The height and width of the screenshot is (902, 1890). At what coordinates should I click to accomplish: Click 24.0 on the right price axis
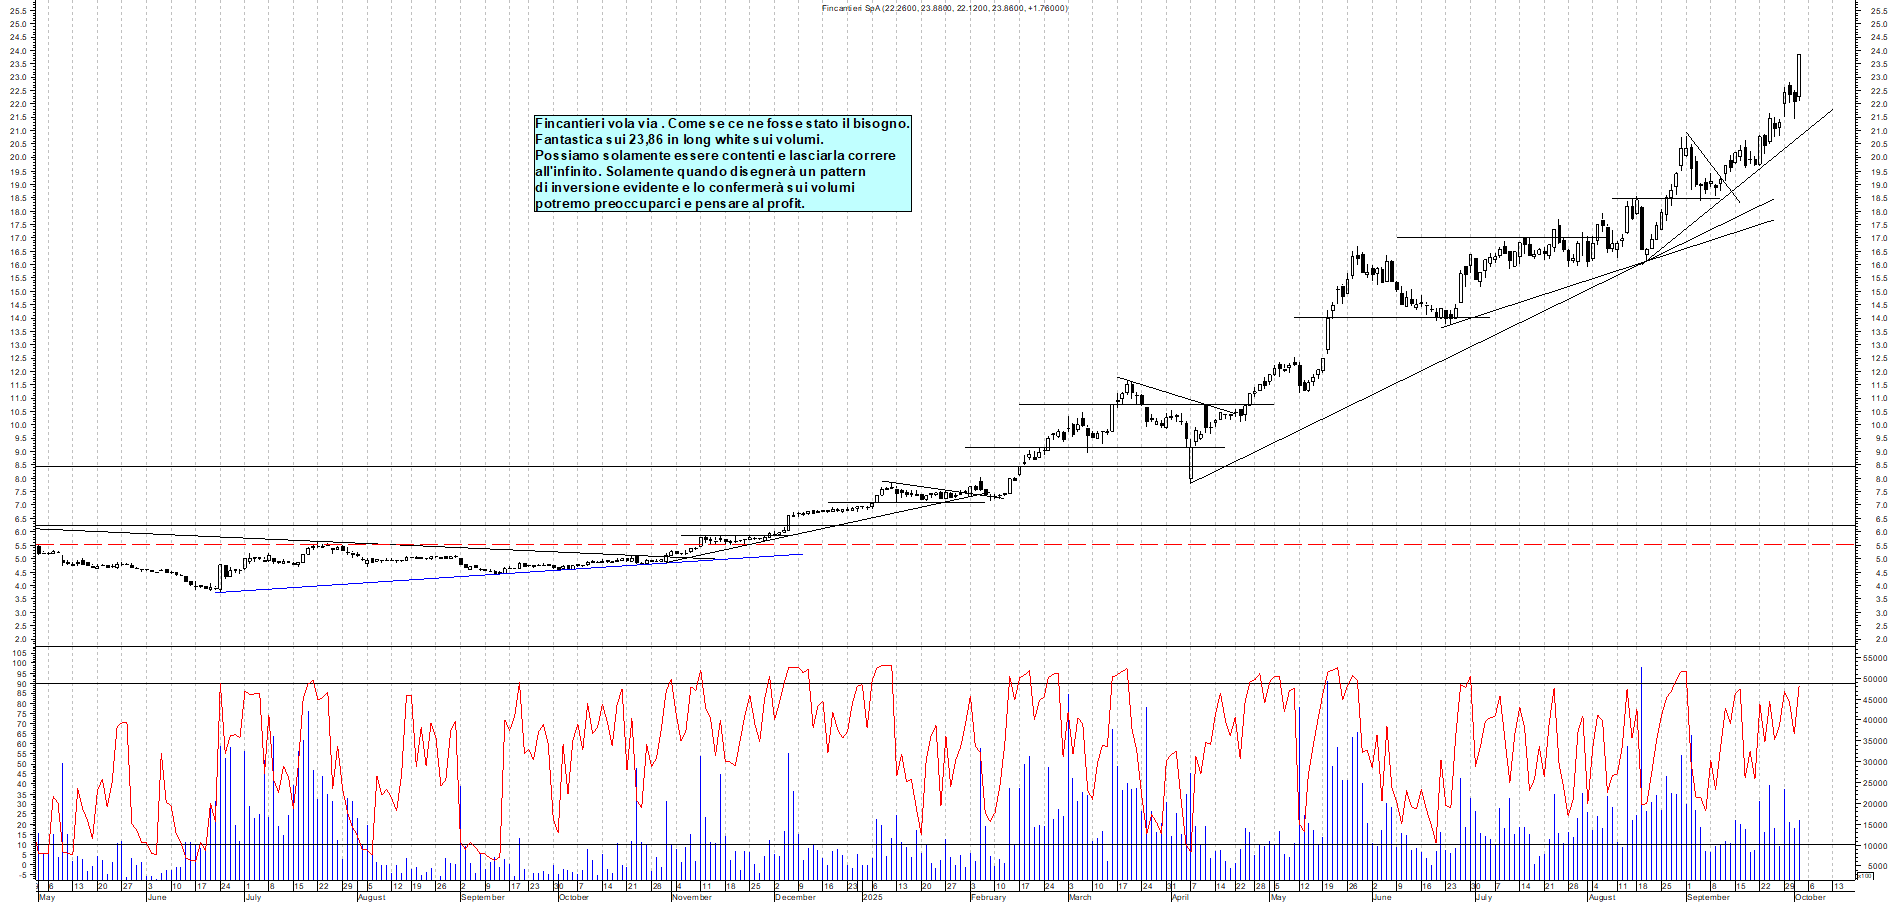point(1877,51)
